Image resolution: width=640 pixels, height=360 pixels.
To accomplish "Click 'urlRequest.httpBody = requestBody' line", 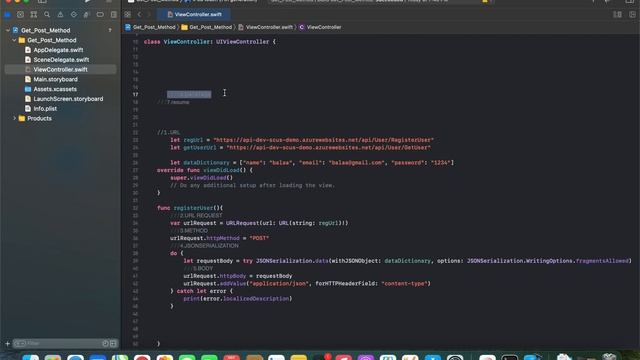I will tap(238, 276).
